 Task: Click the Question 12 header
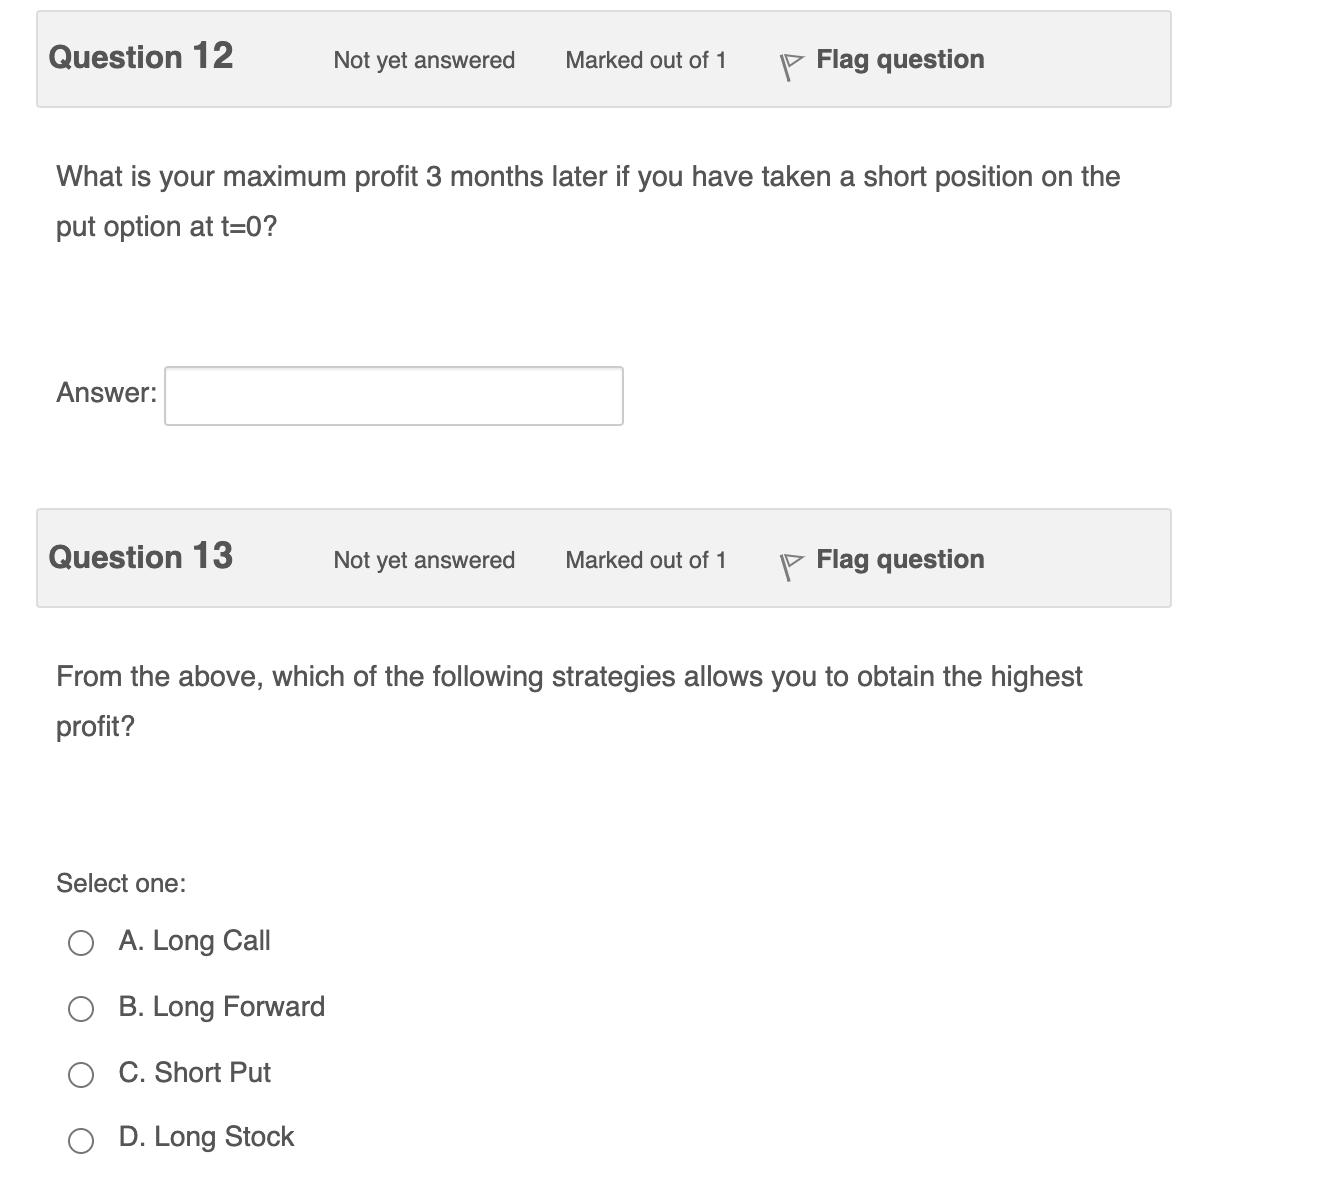point(140,57)
